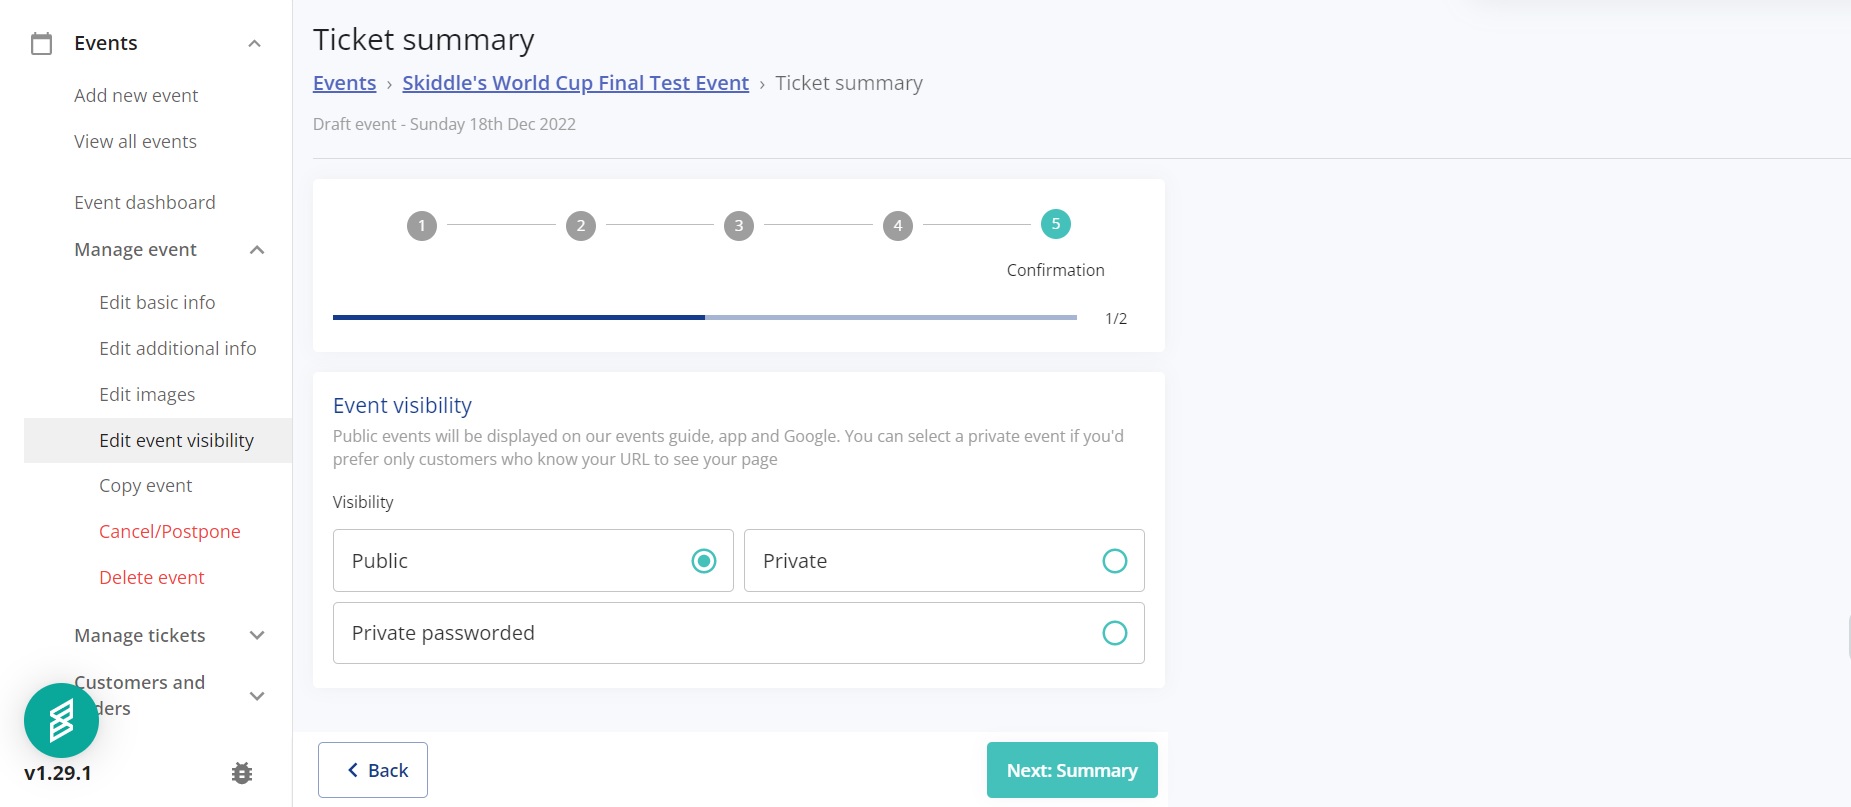Go to step 1 circle
Screen dimensions: 1851x807
coord(422,226)
